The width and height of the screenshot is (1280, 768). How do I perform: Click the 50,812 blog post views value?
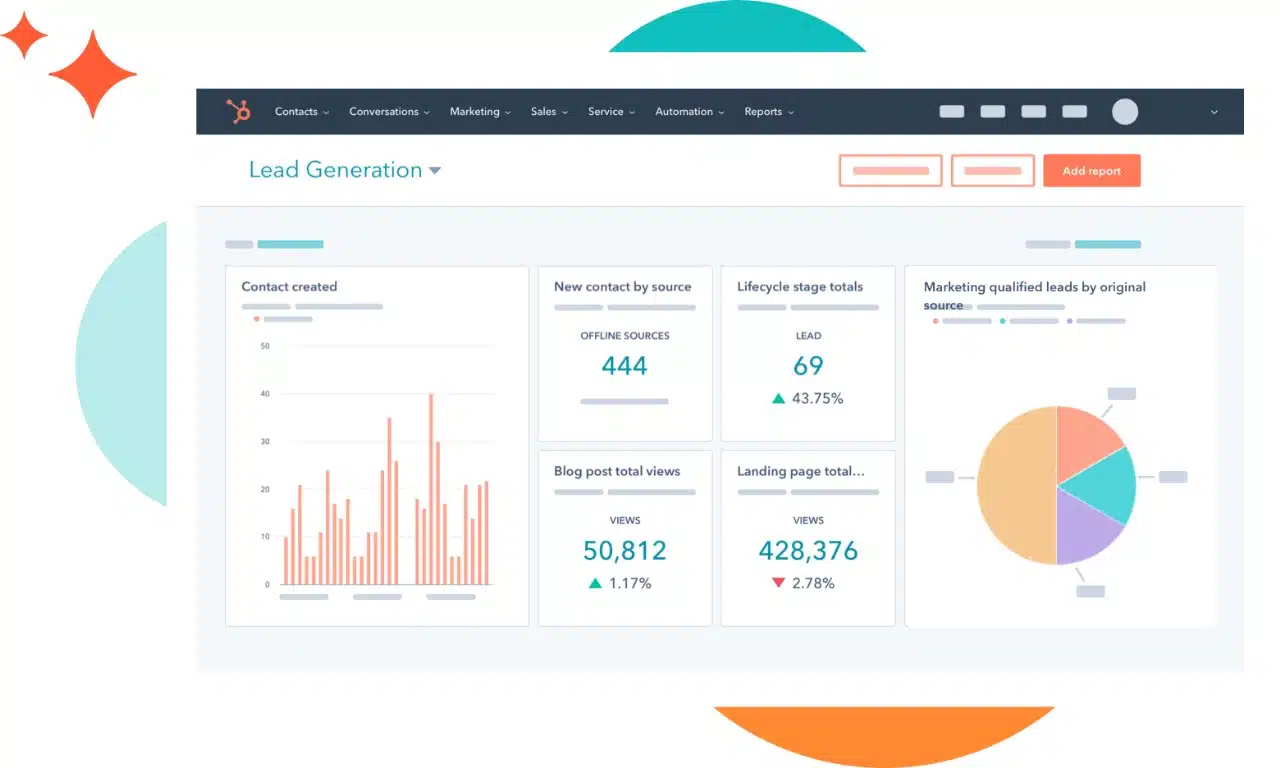click(x=624, y=550)
